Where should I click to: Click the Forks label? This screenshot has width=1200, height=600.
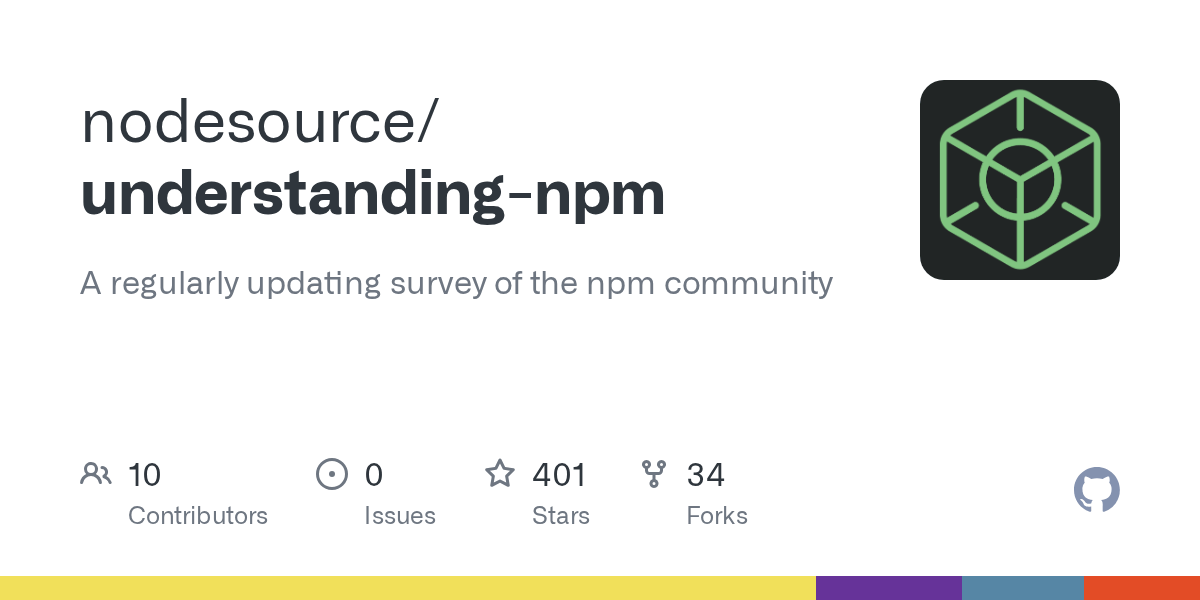(717, 516)
